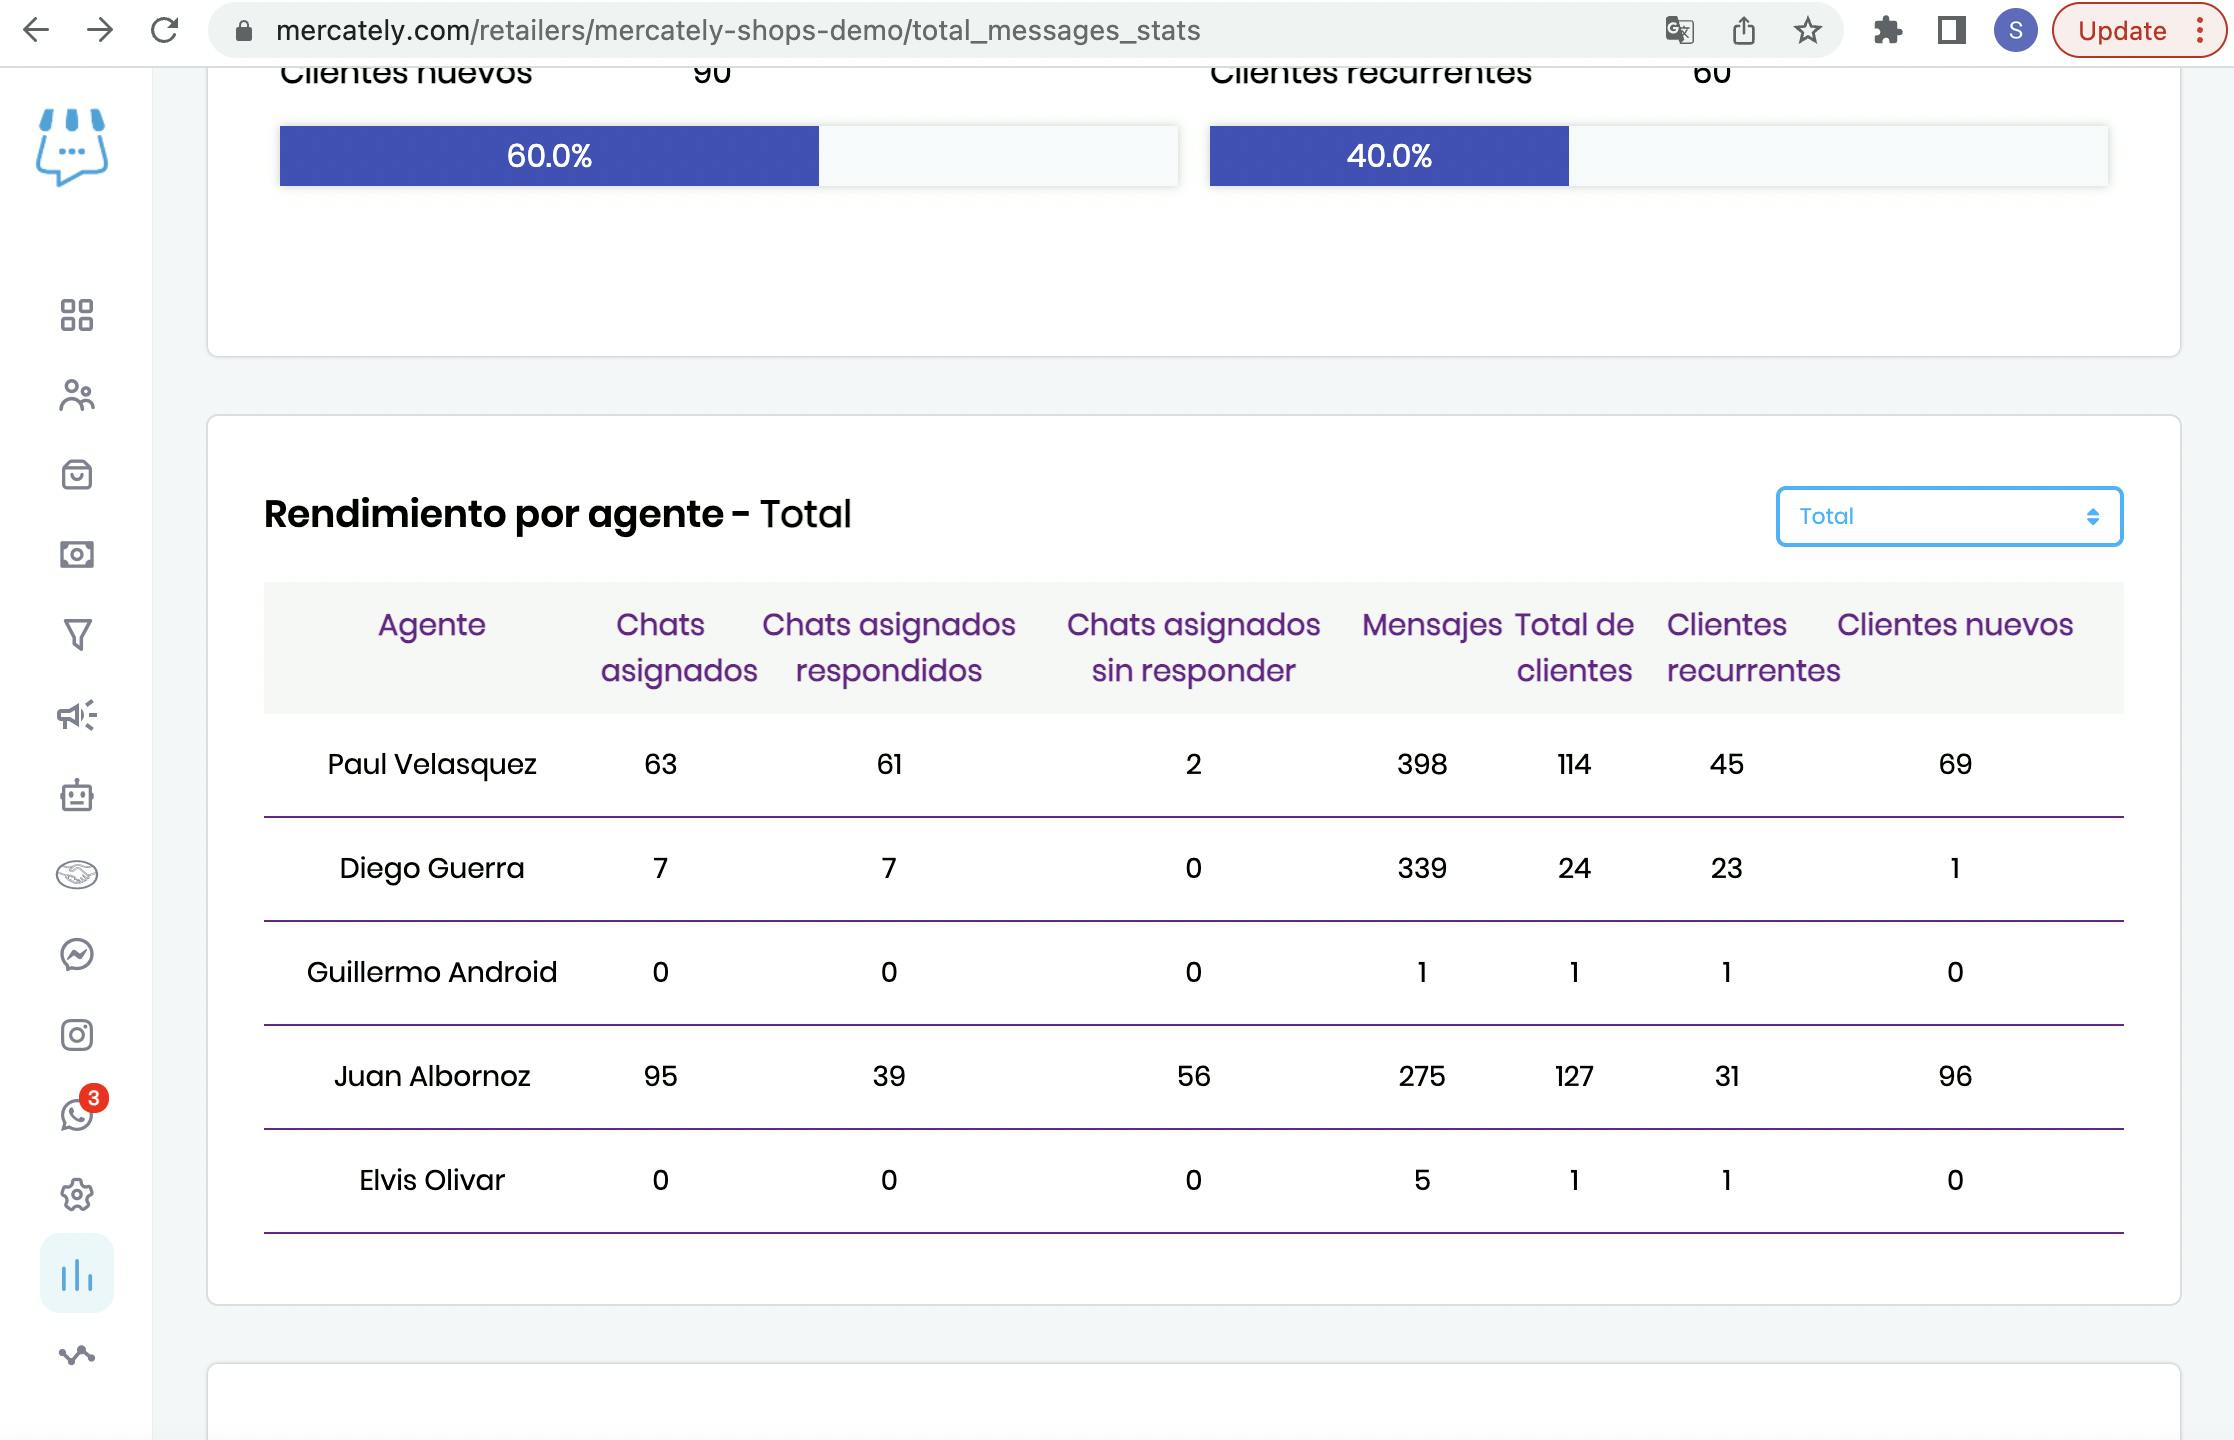
Task: Click the 56 unanswered chats for Juan Albornoz
Action: click(x=1193, y=1077)
